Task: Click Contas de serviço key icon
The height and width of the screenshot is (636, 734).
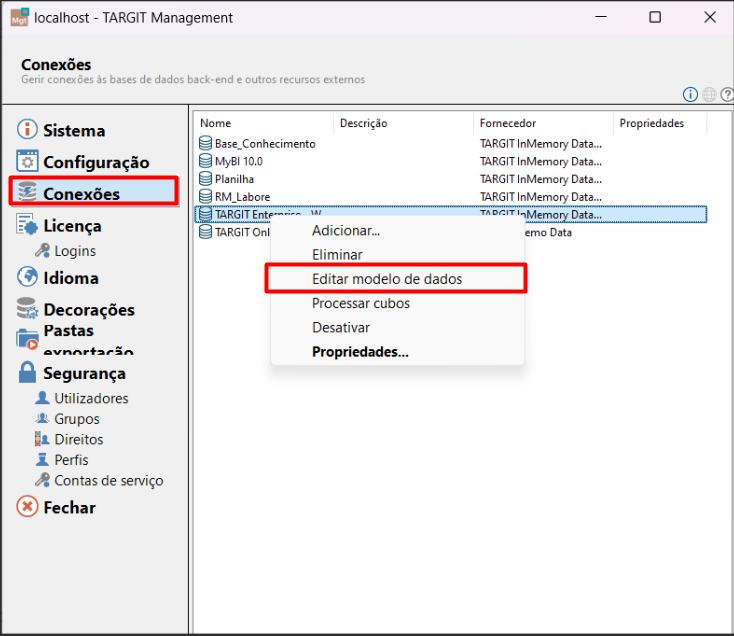Action: [x=43, y=480]
